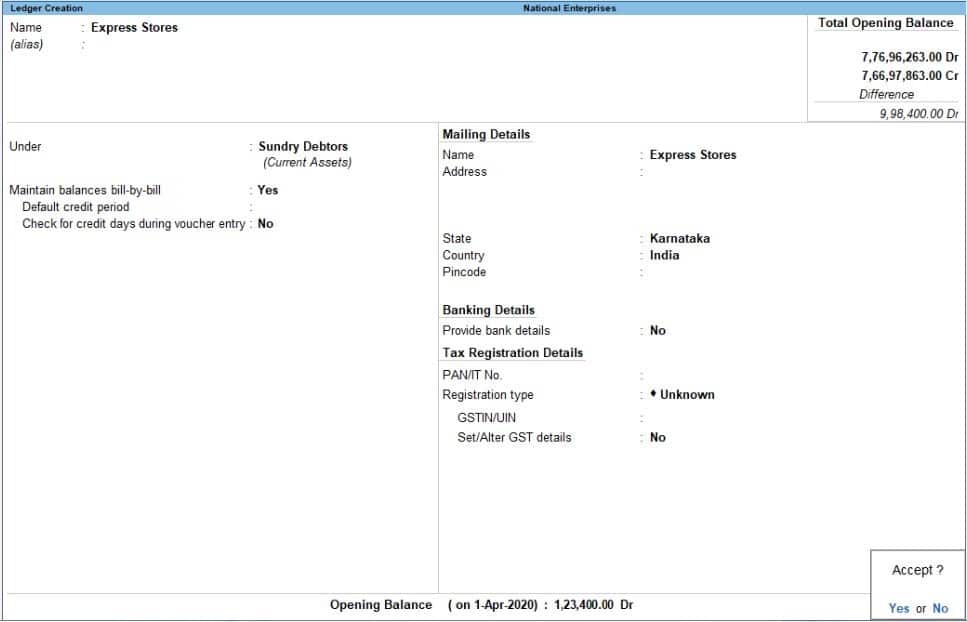
Task: Change the State value Karnataka
Action: pyautogui.click(x=680, y=239)
